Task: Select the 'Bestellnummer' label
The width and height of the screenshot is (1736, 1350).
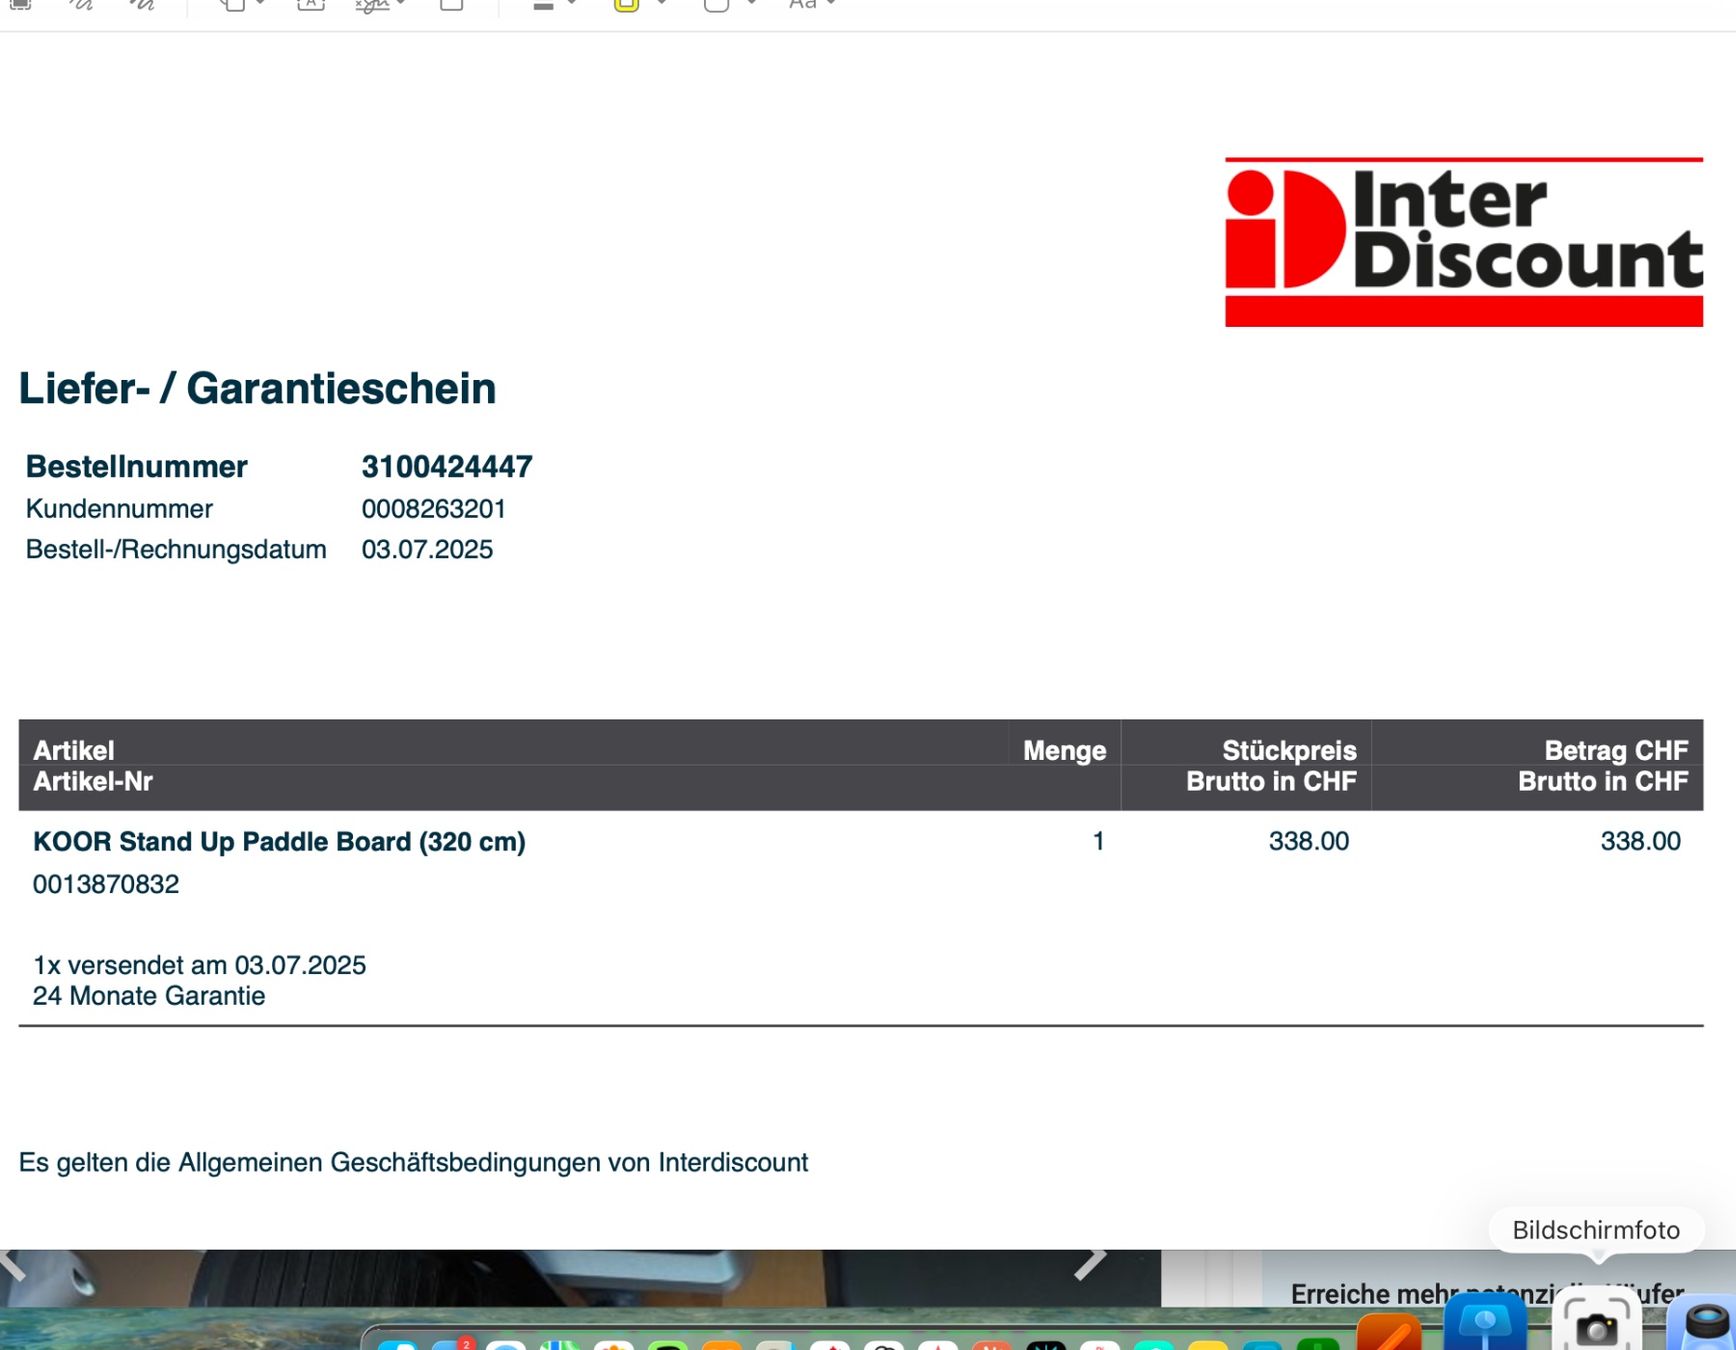Action: 136,467
